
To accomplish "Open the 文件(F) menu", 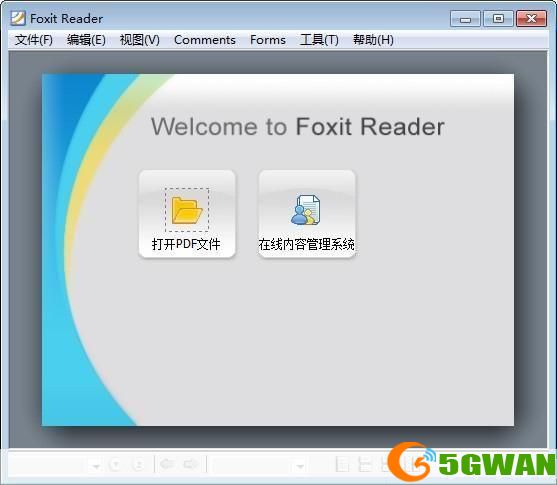I will tap(34, 40).
